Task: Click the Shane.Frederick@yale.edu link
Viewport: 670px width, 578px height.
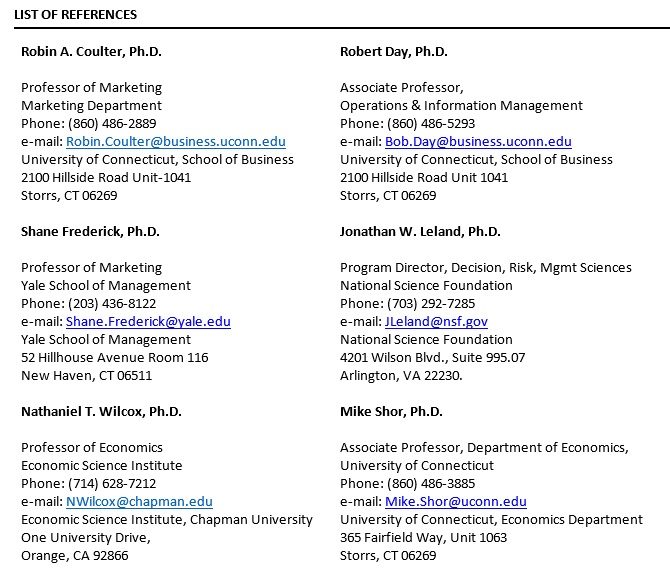Action: (x=148, y=321)
